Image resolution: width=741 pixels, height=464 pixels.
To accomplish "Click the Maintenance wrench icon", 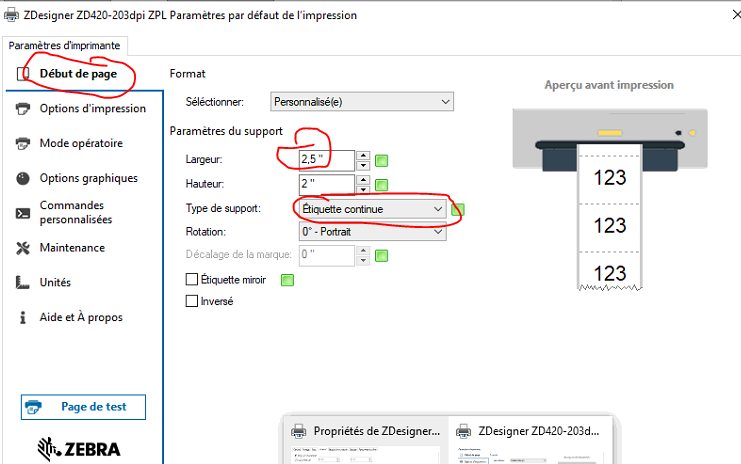I will tap(22, 248).
